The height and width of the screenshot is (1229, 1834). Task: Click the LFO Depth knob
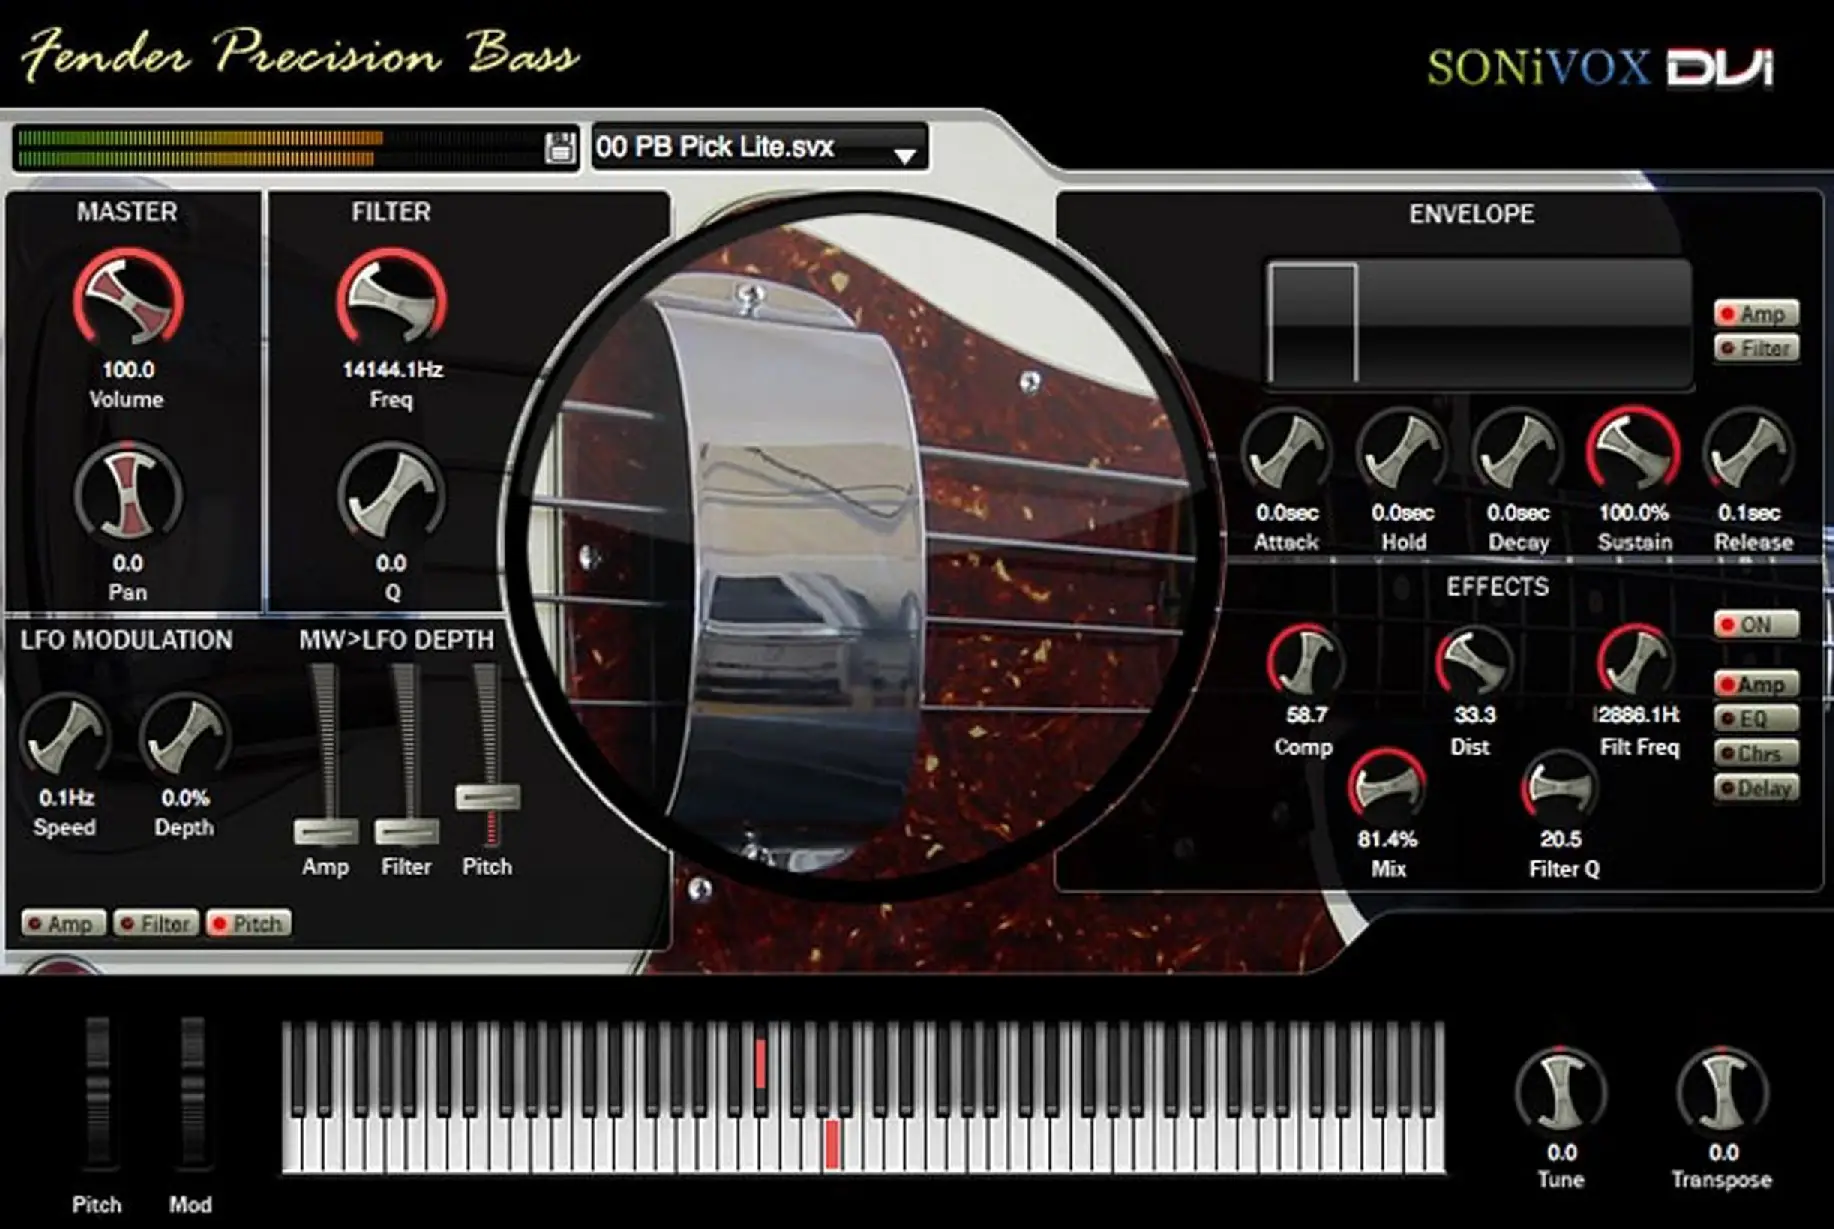[184, 736]
